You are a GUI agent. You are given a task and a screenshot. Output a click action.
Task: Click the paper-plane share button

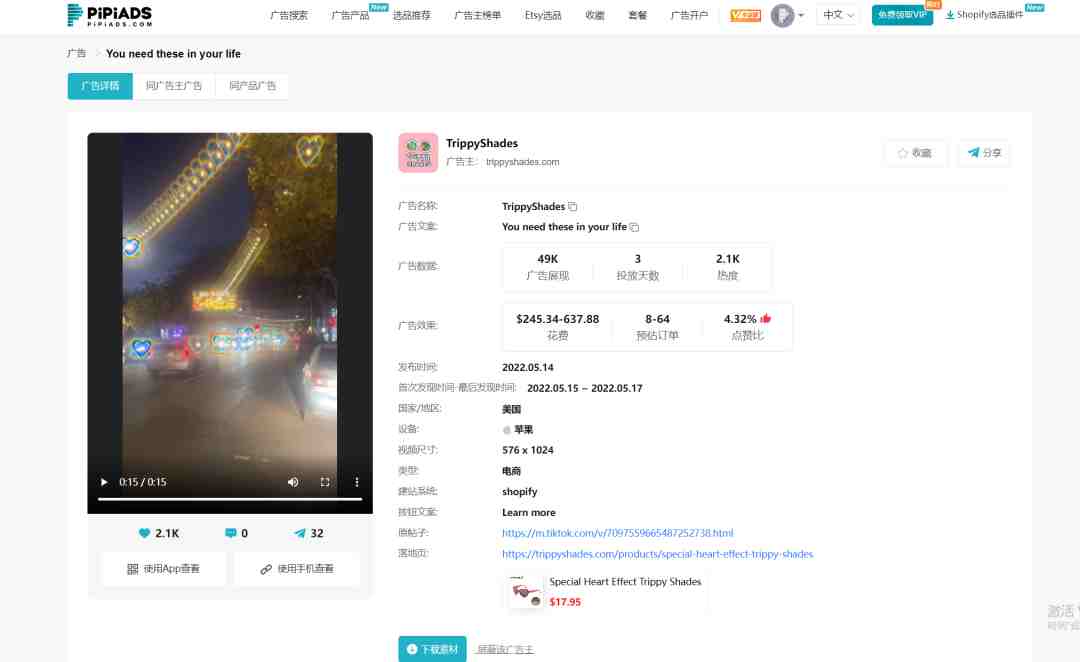pyautogui.click(x=984, y=153)
